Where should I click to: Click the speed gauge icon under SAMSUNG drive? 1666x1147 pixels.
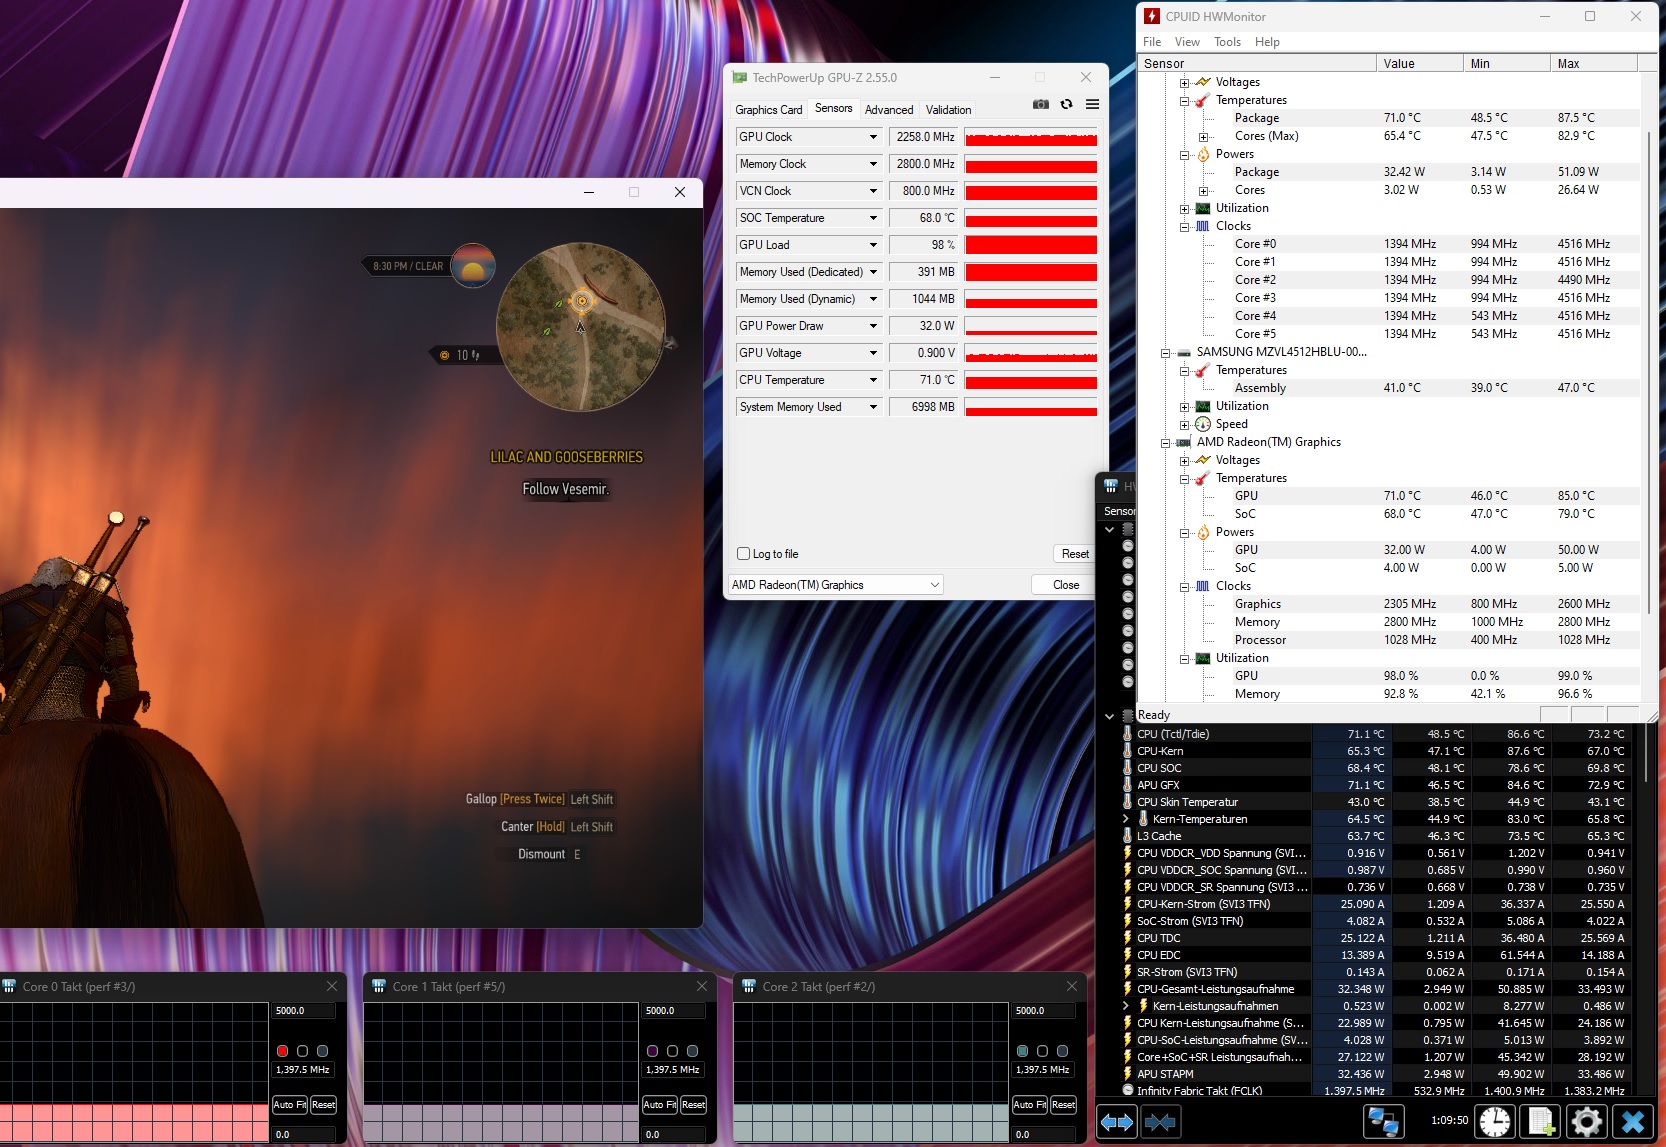1202,424
